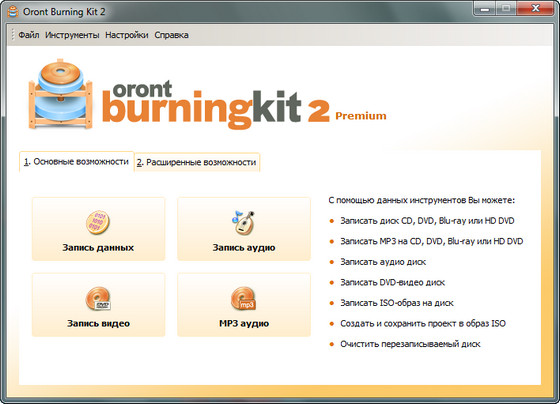This screenshot has width=560, height=404.
Task: Click text Создать и сохранить проект в образ ISO
Action: (x=423, y=324)
